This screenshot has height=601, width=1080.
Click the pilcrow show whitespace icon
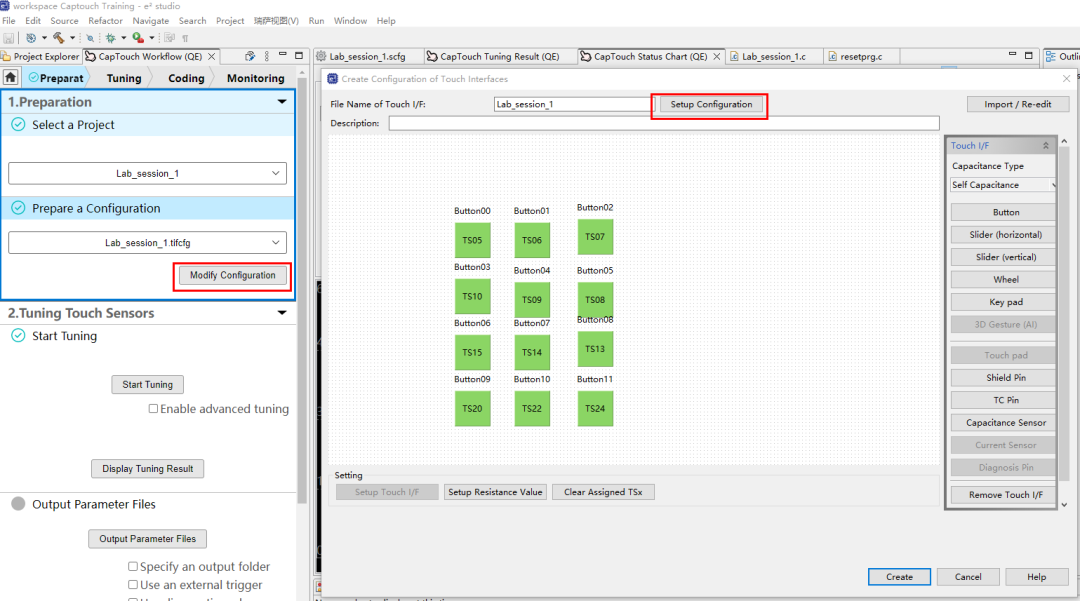click(x=185, y=38)
